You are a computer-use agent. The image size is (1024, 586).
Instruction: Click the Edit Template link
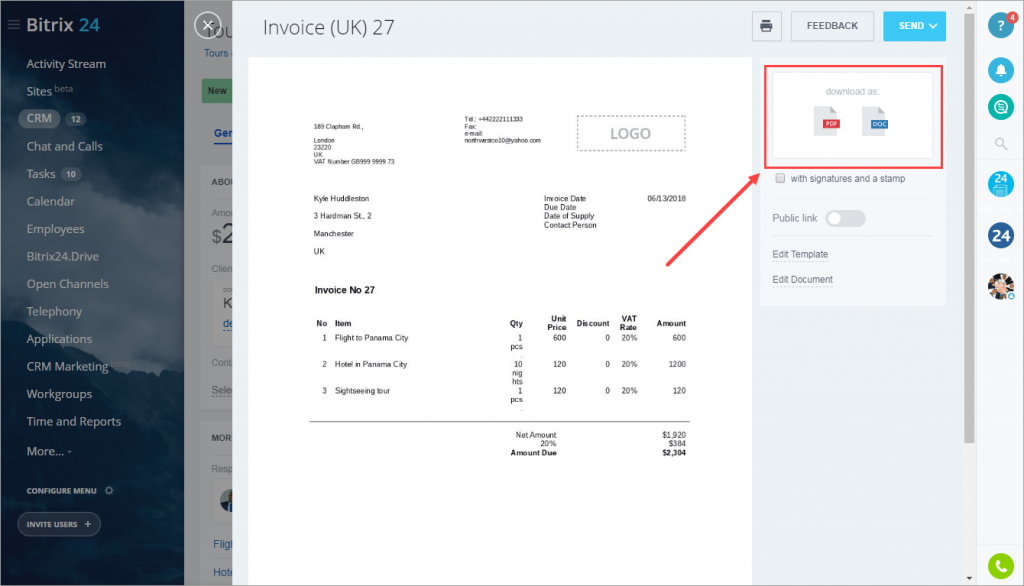pos(800,254)
